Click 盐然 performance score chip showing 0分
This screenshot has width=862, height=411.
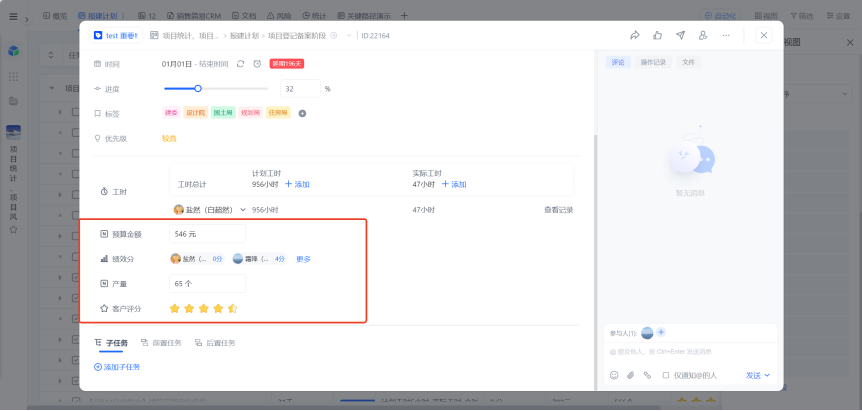click(197, 259)
